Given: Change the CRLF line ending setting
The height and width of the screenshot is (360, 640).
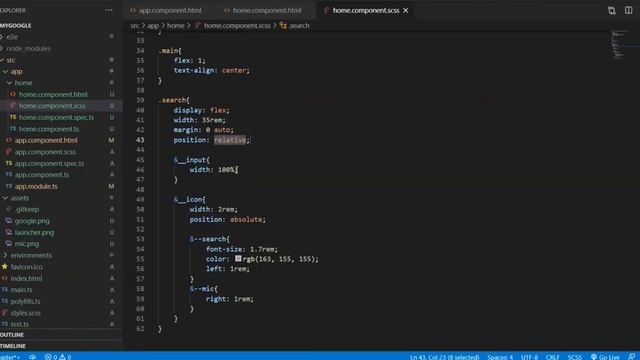Looking at the screenshot, I should (x=553, y=357).
